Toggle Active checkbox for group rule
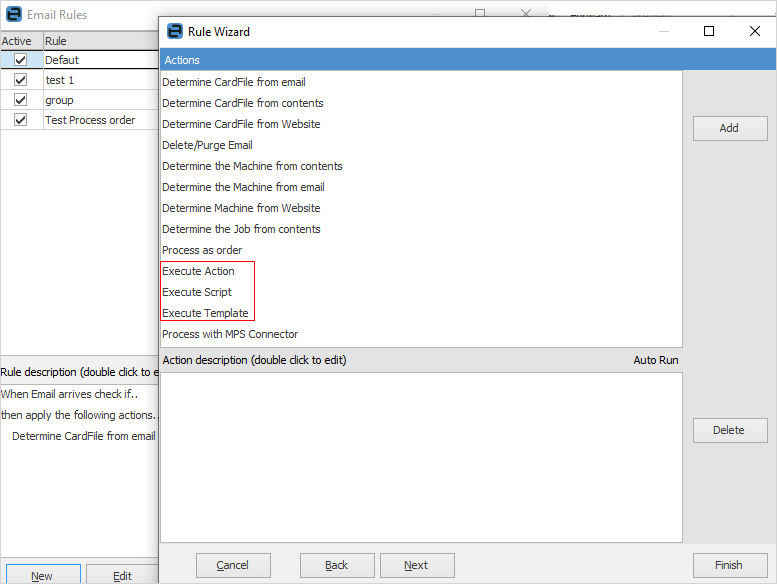The image size is (777, 584). (20, 100)
